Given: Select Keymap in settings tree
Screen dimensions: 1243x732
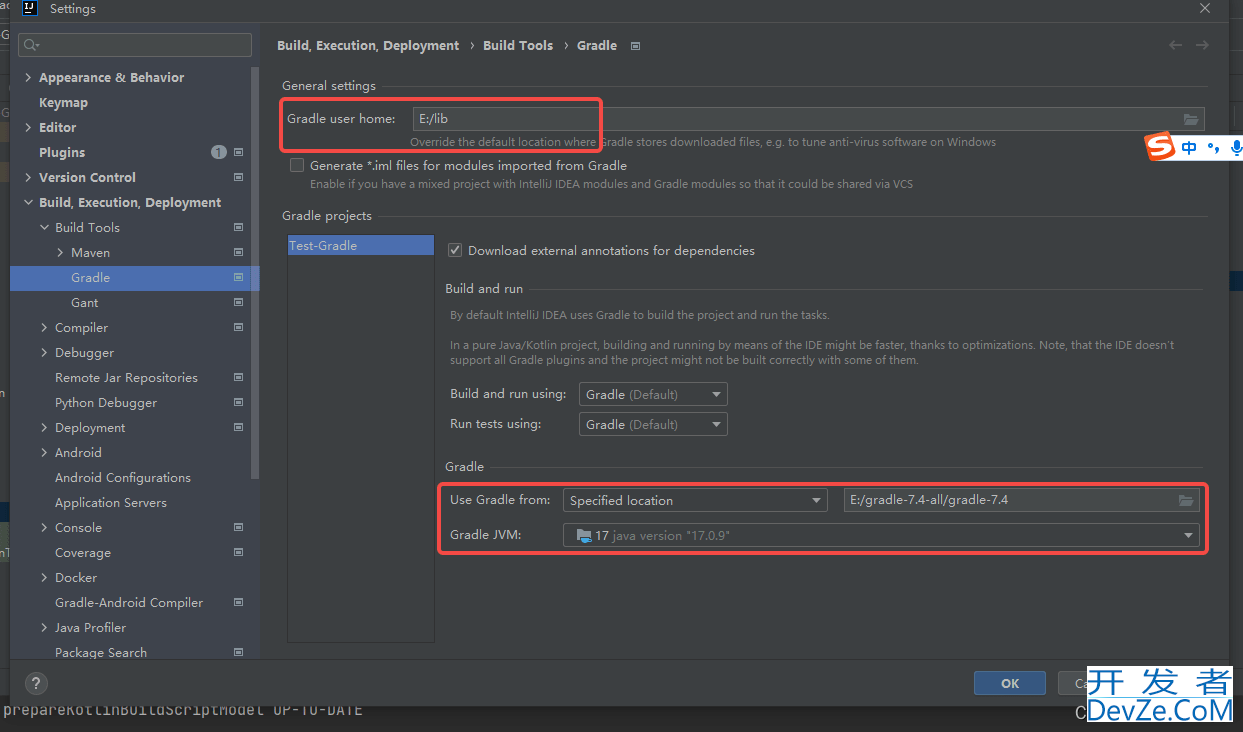Looking at the screenshot, I should [x=63, y=102].
